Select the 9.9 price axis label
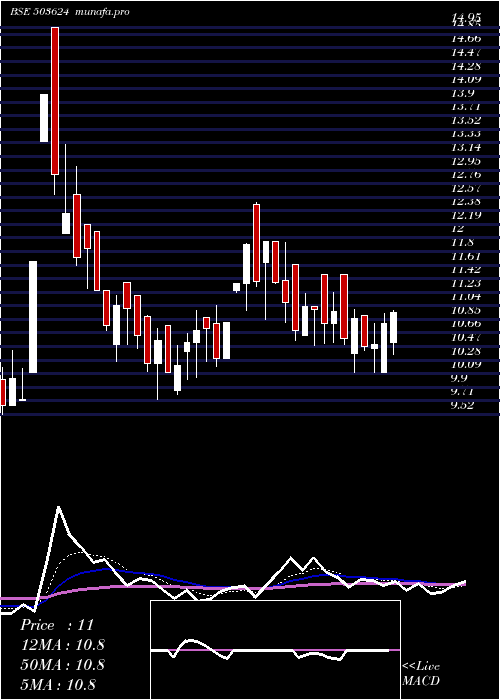 point(459,378)
